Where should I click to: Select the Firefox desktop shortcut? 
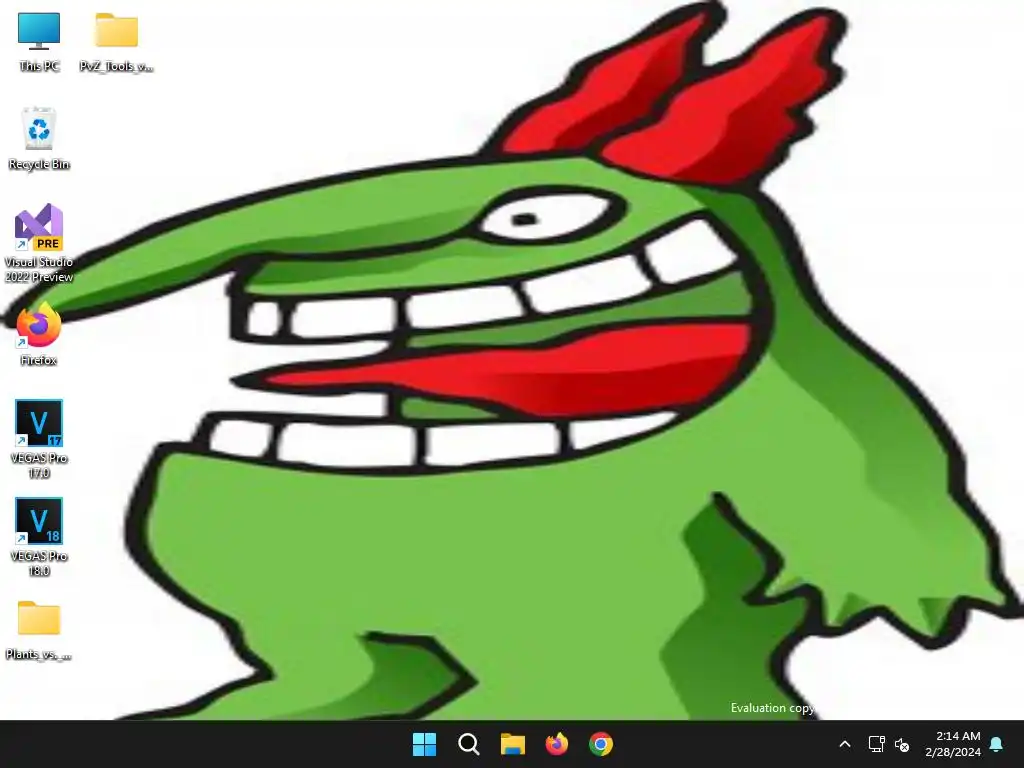coord(39,334)
